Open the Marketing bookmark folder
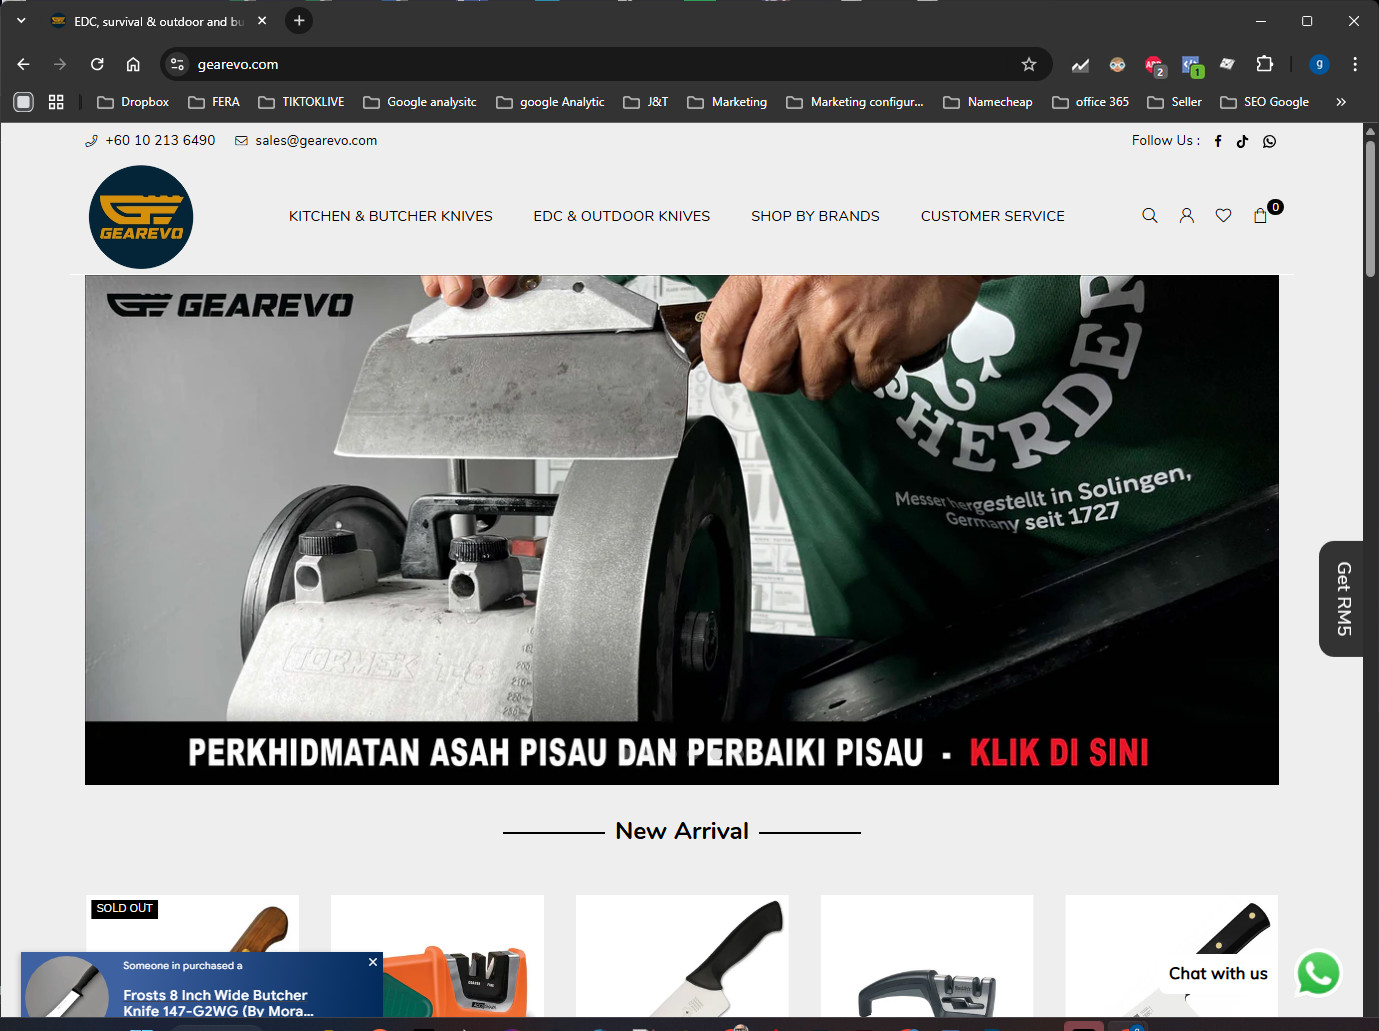Image resolution: width=1379 pixels, height=1031 pixels. (x=727, y=102)
